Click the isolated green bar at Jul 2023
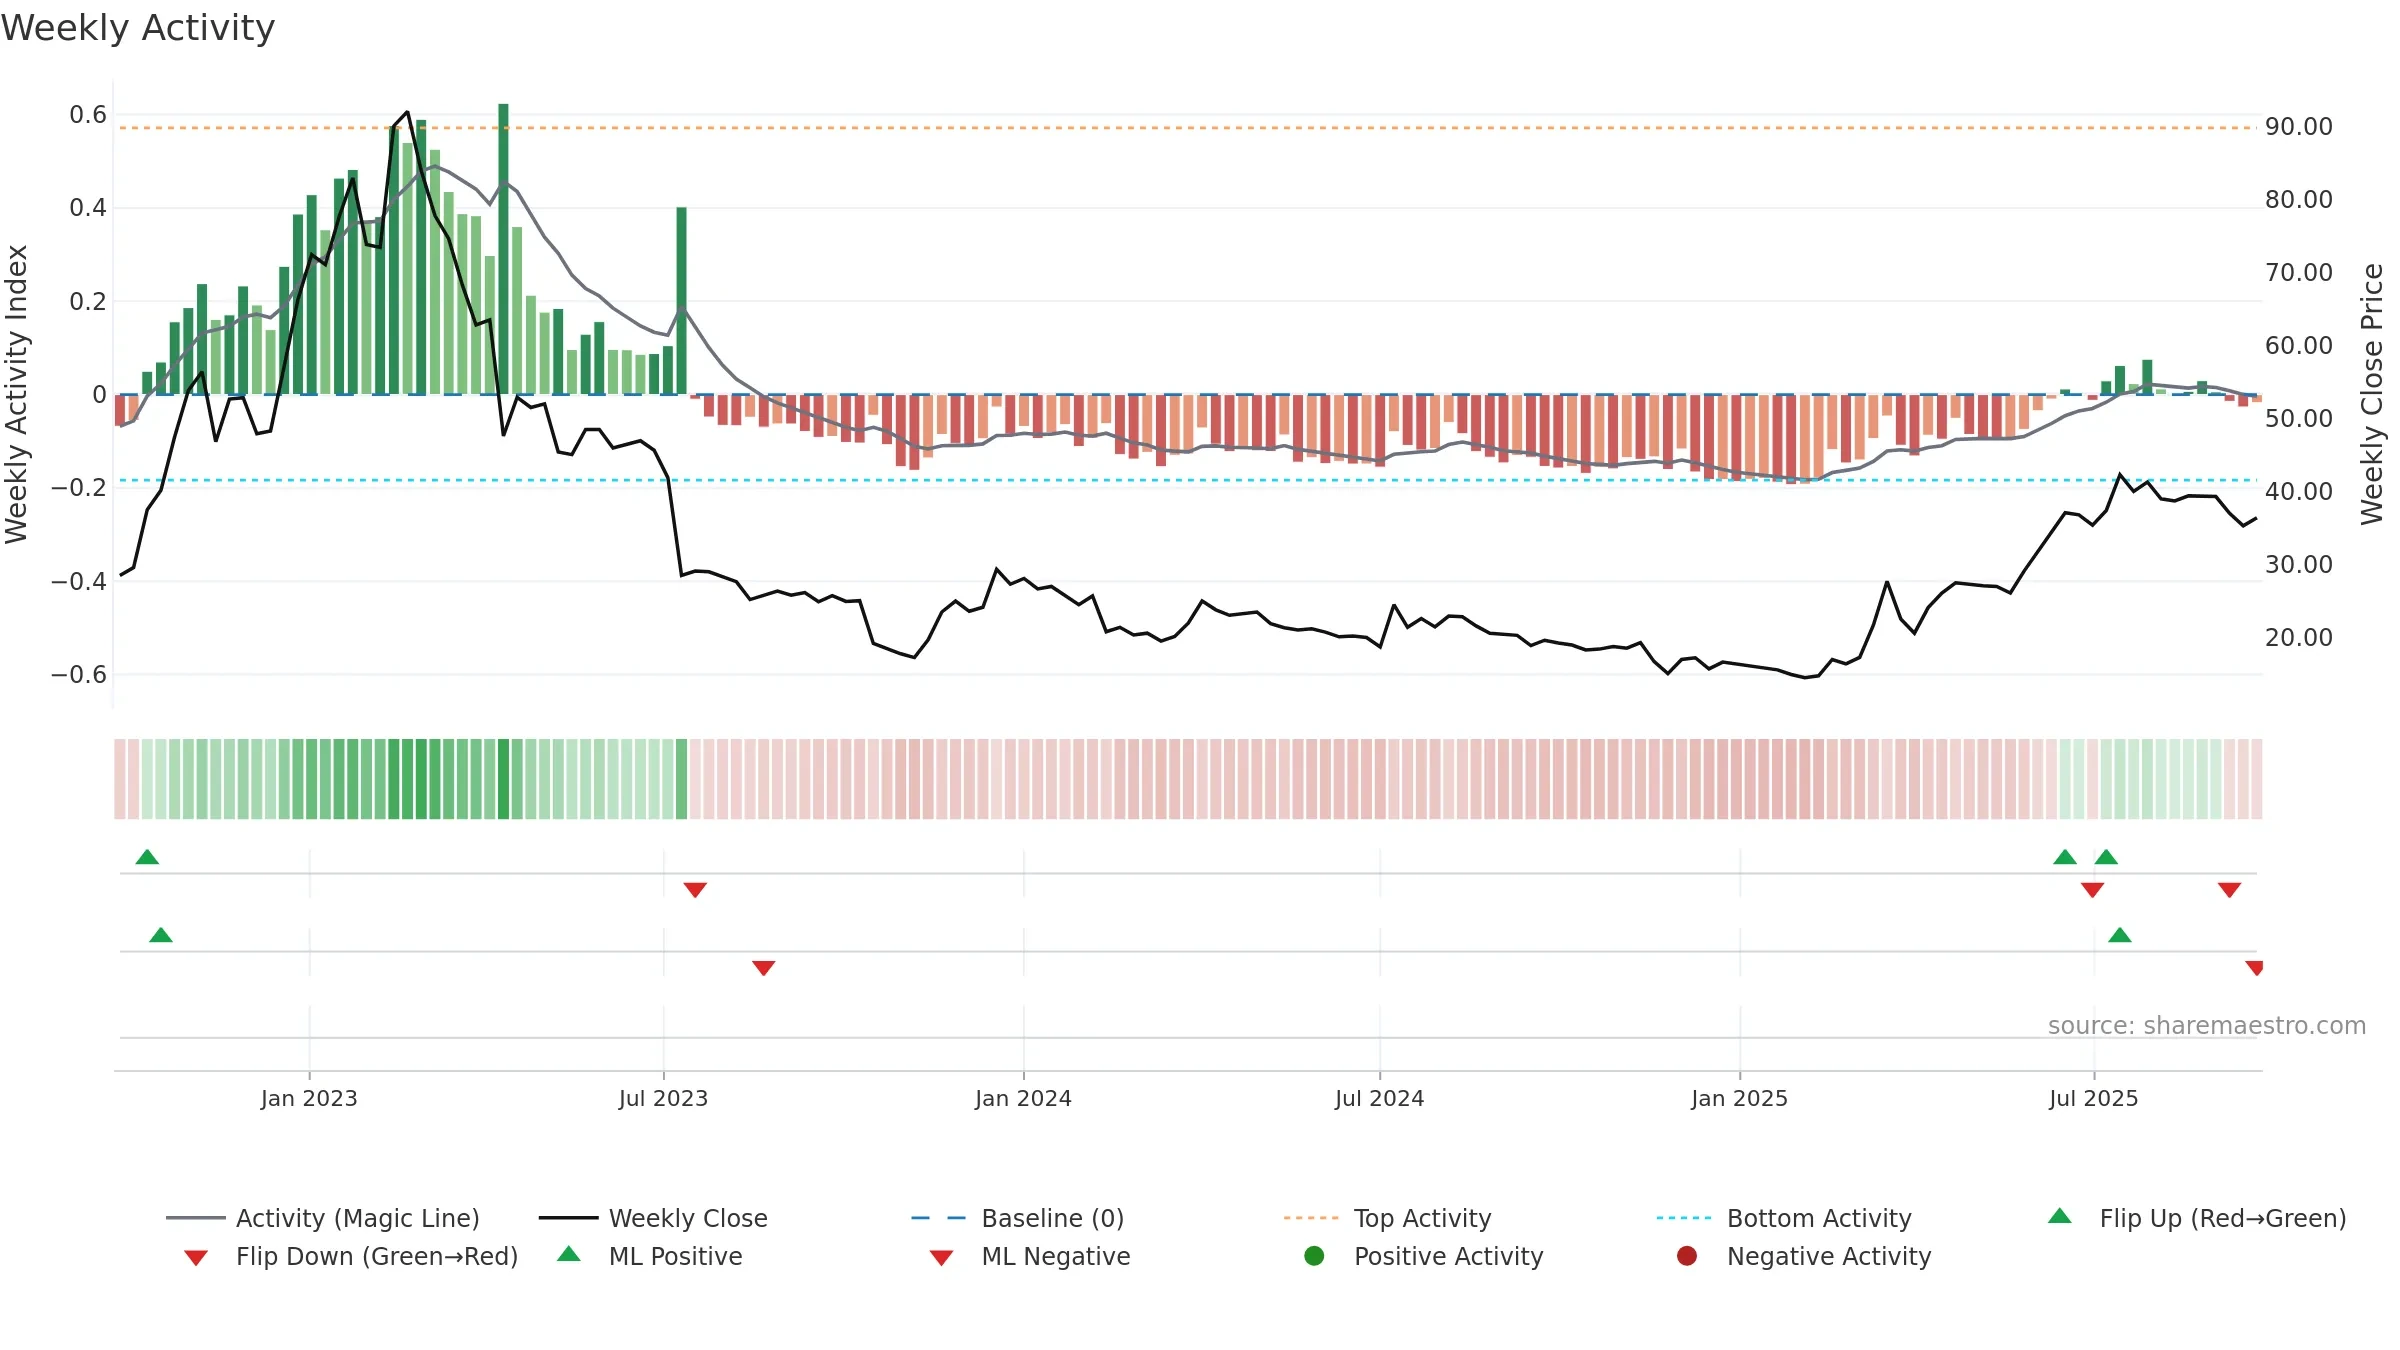Viewport: 2400px width, 1350px height. coord(681,301)
